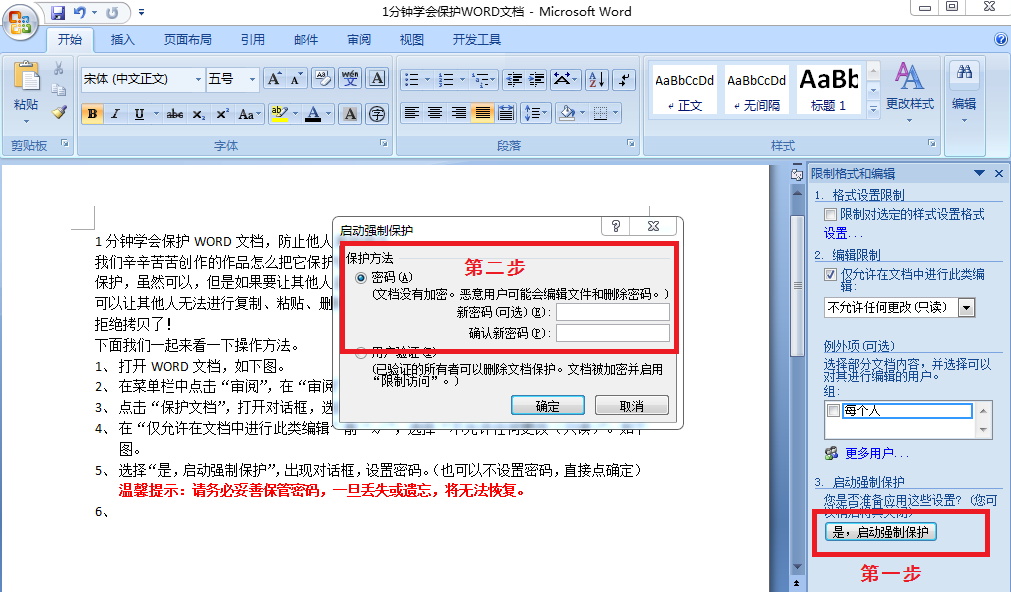Click the 新密码(可选) input field
Image resolution: width=1011 pixels, height=592 pixels.
(613, 312)
